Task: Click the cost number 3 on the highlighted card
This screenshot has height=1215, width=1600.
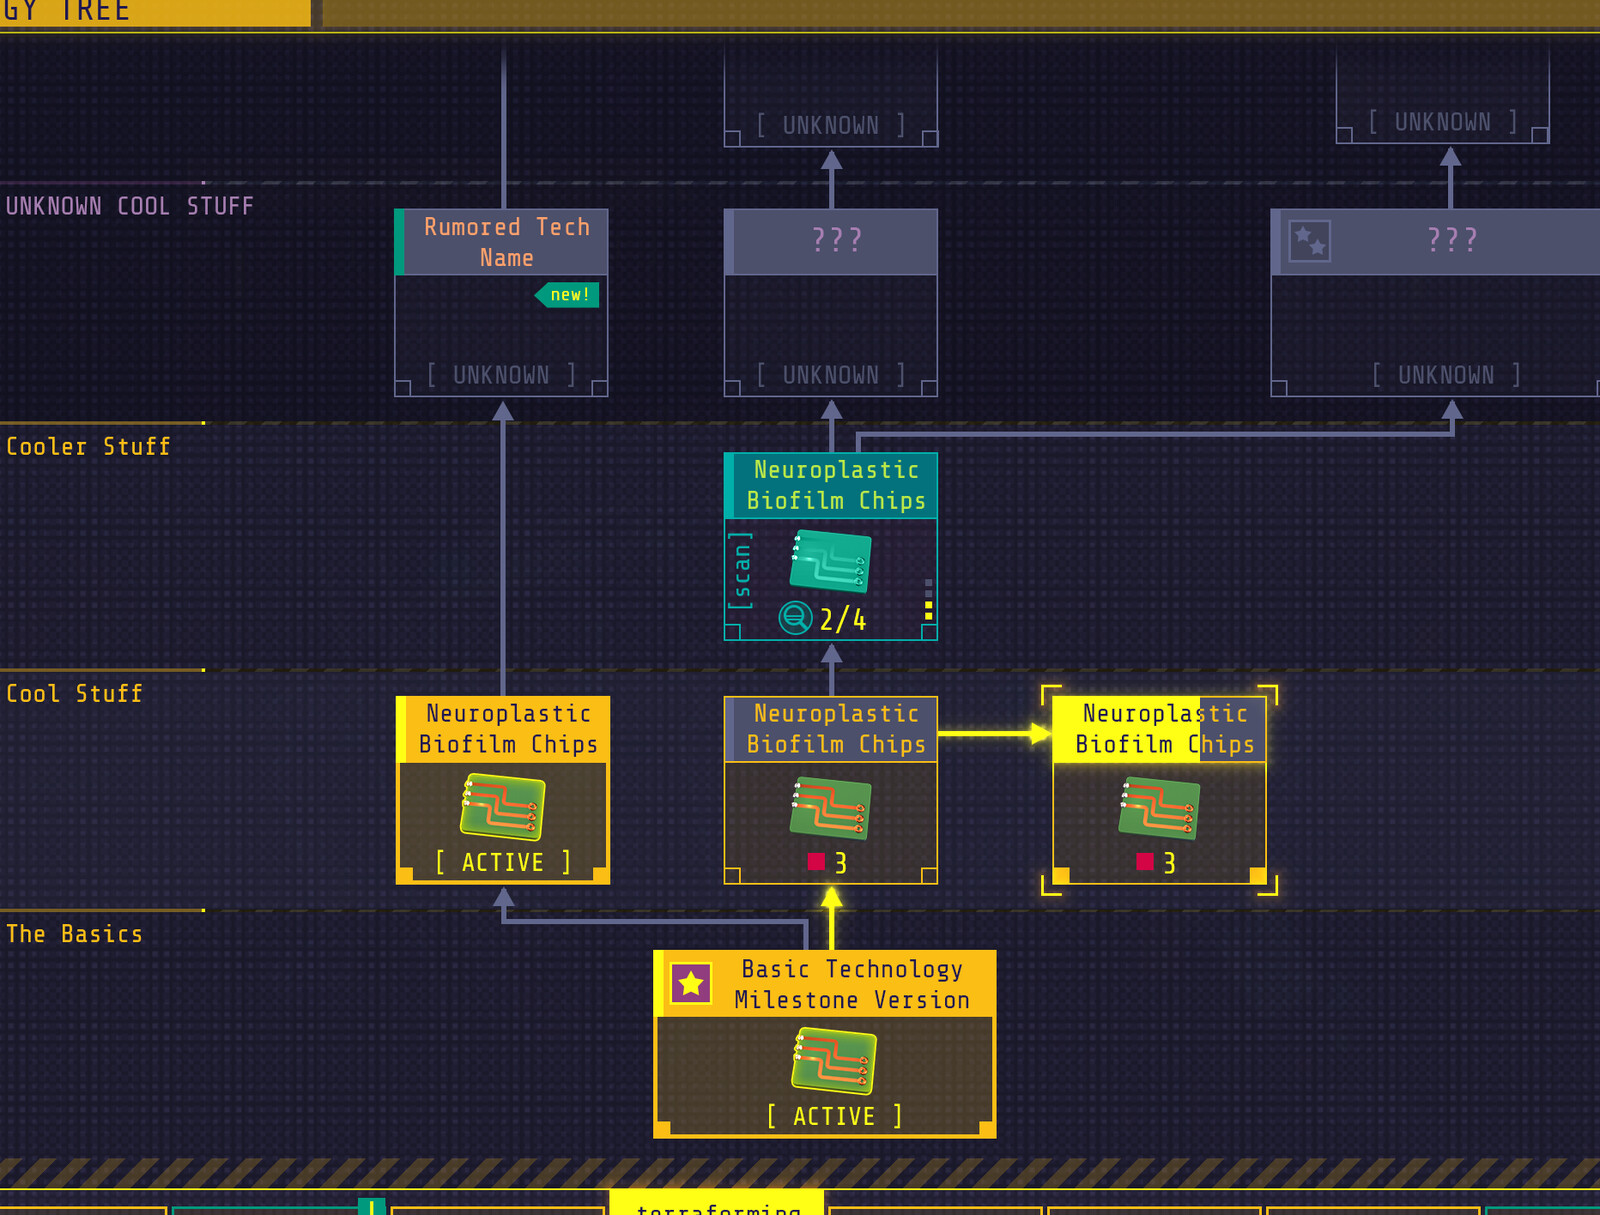Action: 1169,863
